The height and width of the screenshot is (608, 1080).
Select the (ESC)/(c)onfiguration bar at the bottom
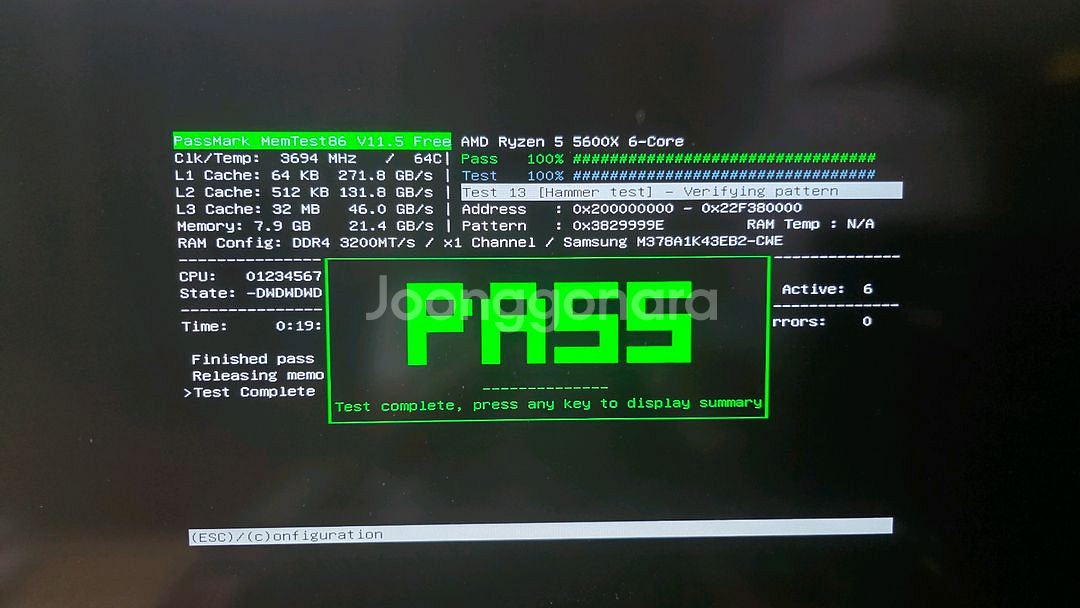(540, 531)
